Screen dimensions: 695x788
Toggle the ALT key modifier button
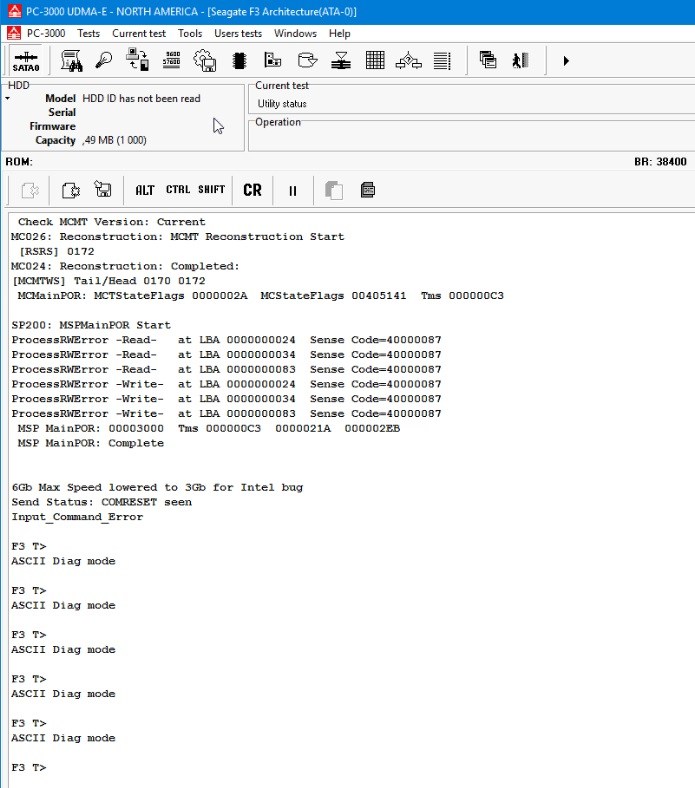point(145,190)
